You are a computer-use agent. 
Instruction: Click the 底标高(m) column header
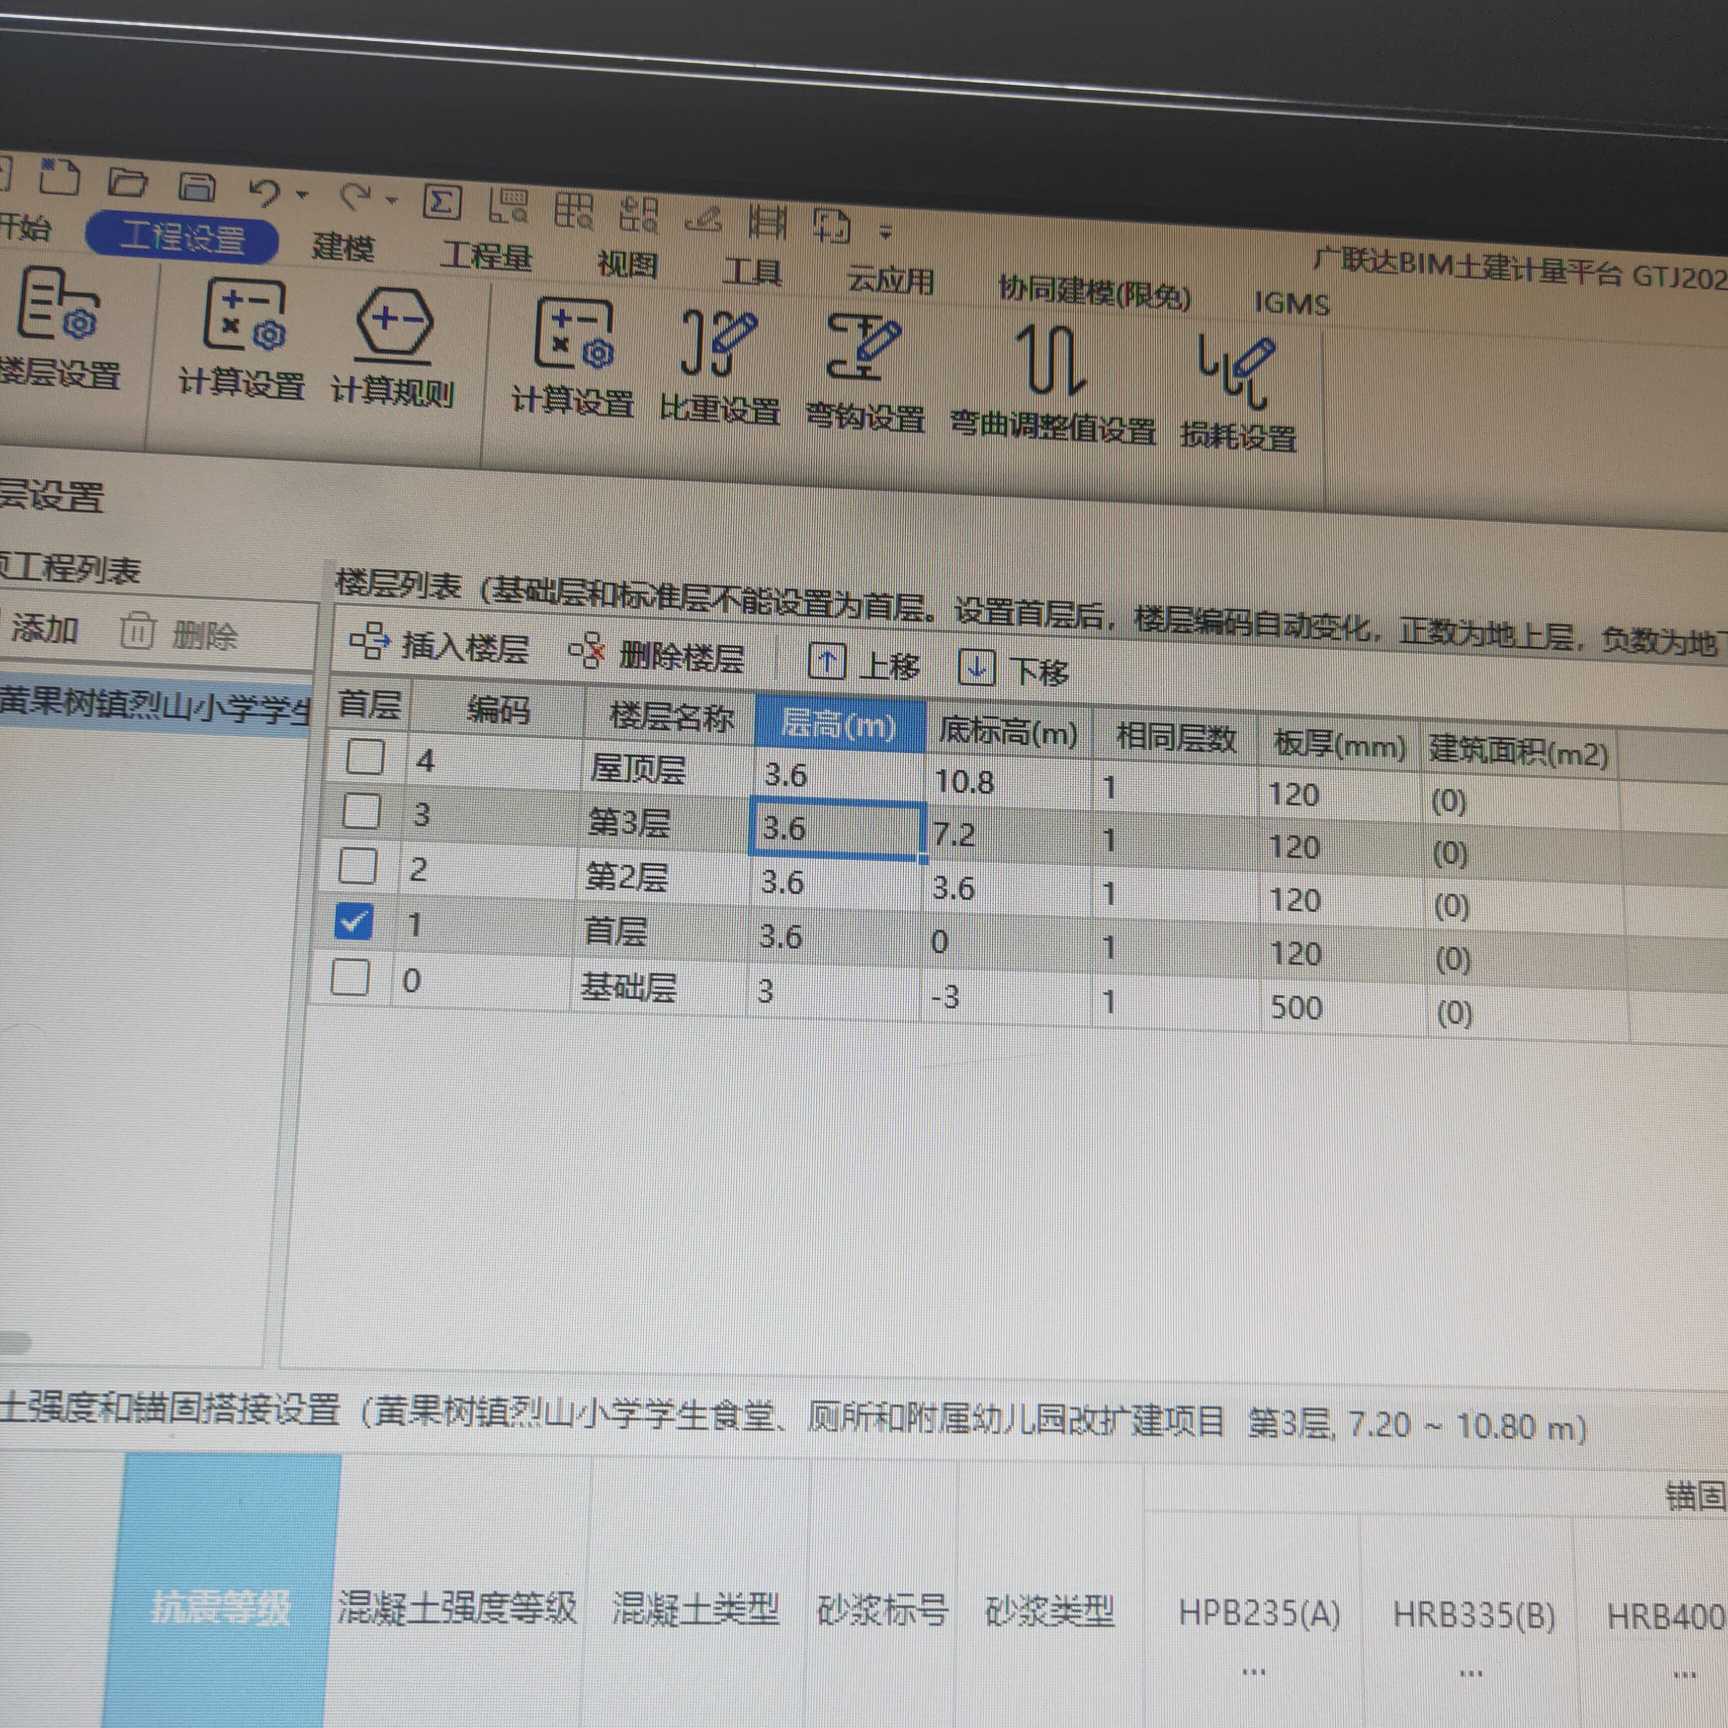(1008, 732)
